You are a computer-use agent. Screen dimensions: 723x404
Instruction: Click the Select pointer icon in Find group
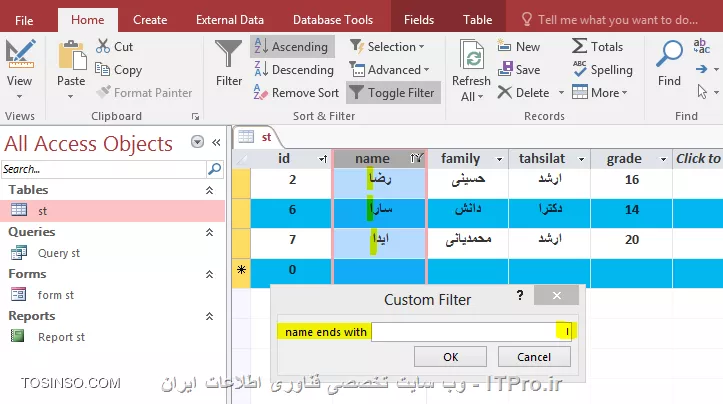point(702,92)
